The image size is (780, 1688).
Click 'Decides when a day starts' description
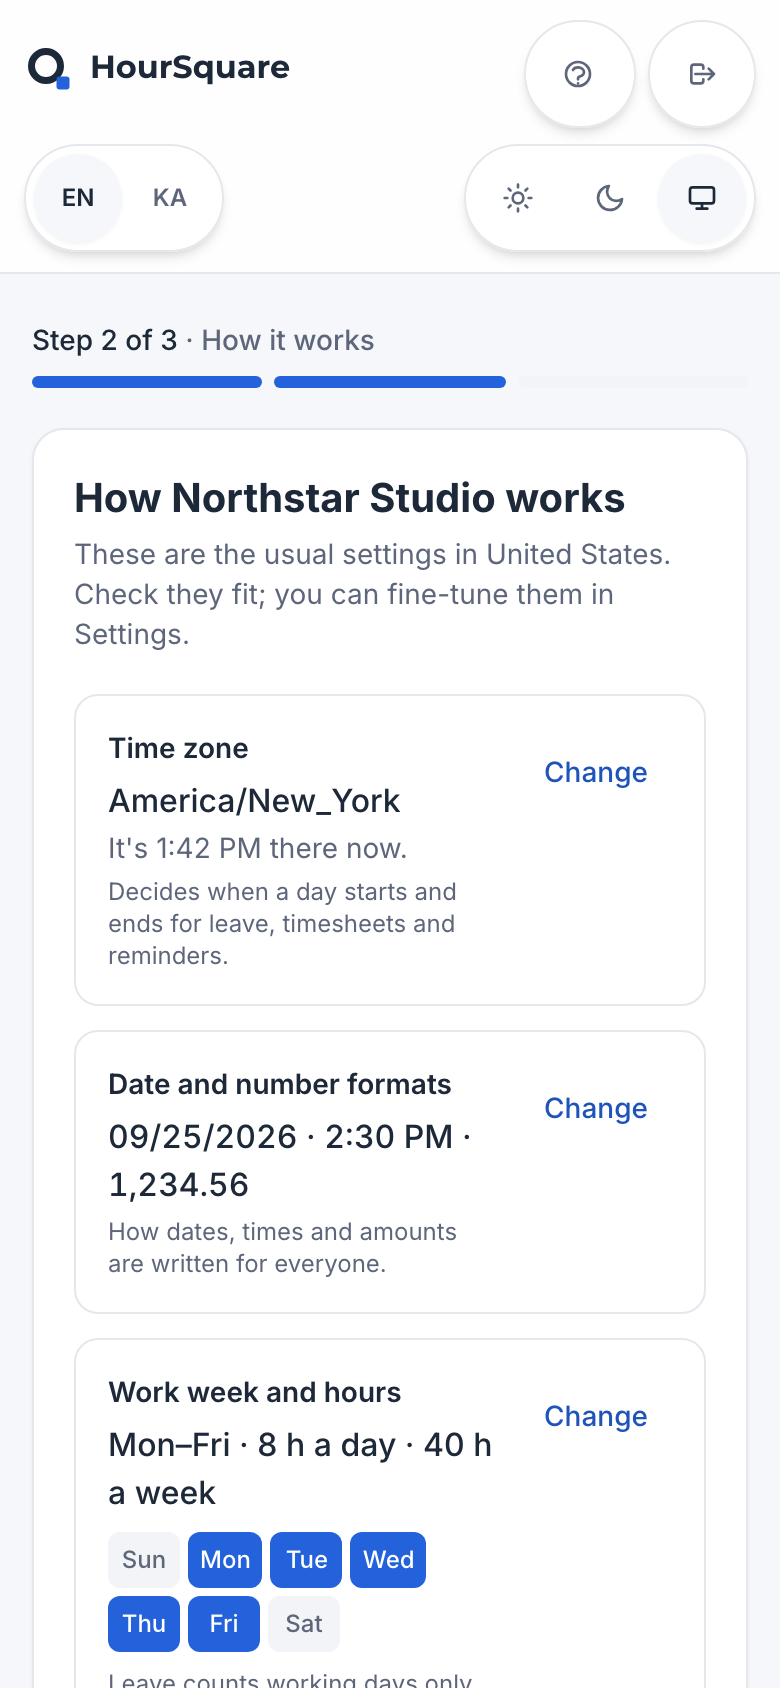[x=282, y=924]
